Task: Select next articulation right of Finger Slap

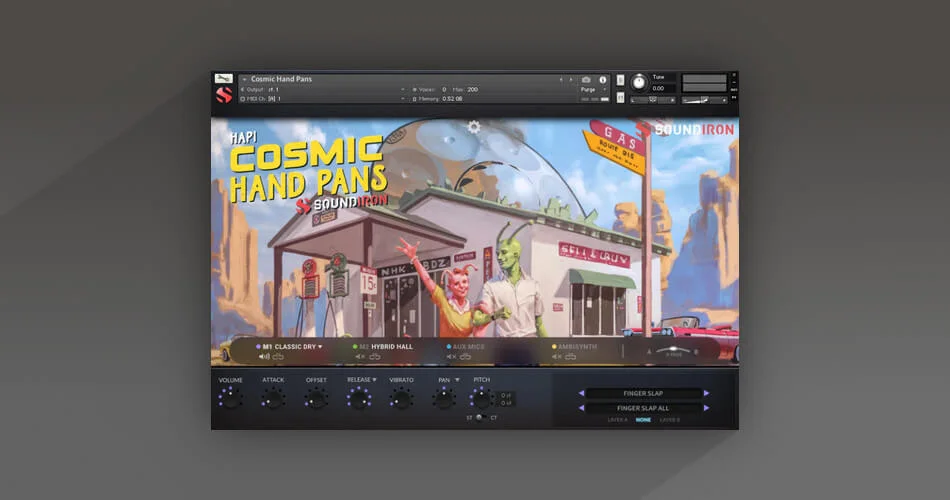Action: tap(706, 393)
